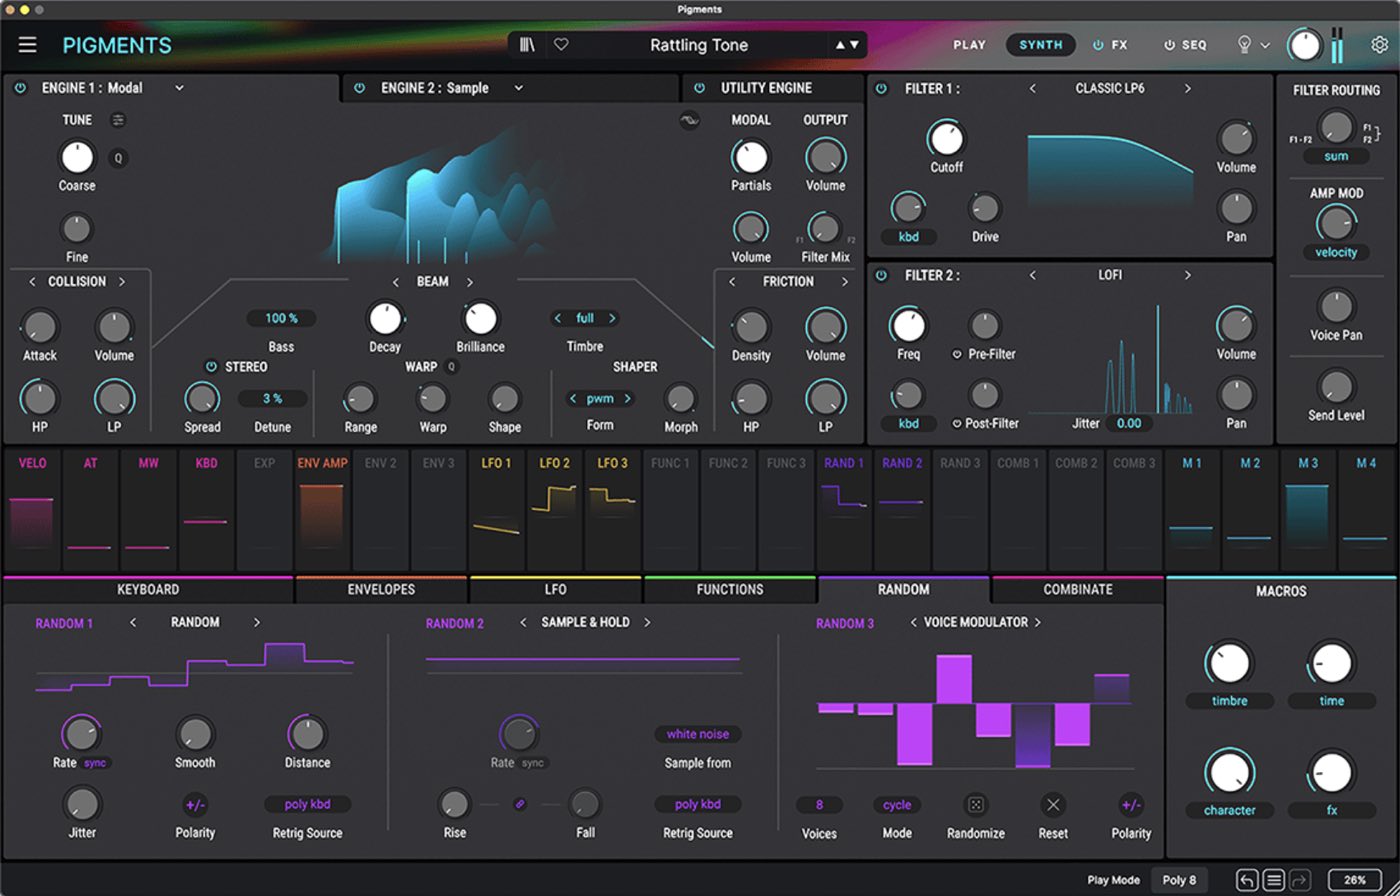
Task: Open the hamburger main menu
Action: pyautogui.click(x=27, y=45)
